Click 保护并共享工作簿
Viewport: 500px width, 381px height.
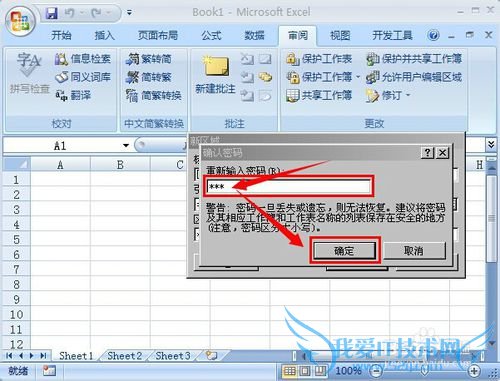tap(414, 59)
